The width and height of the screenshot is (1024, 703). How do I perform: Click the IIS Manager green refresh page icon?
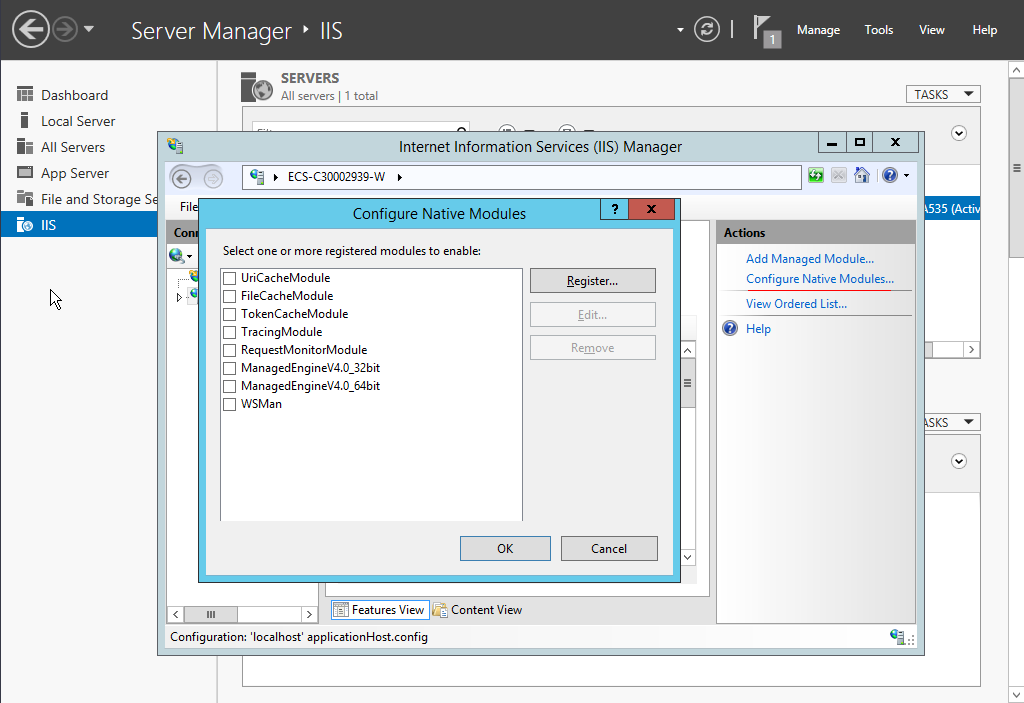click(816, 175)
